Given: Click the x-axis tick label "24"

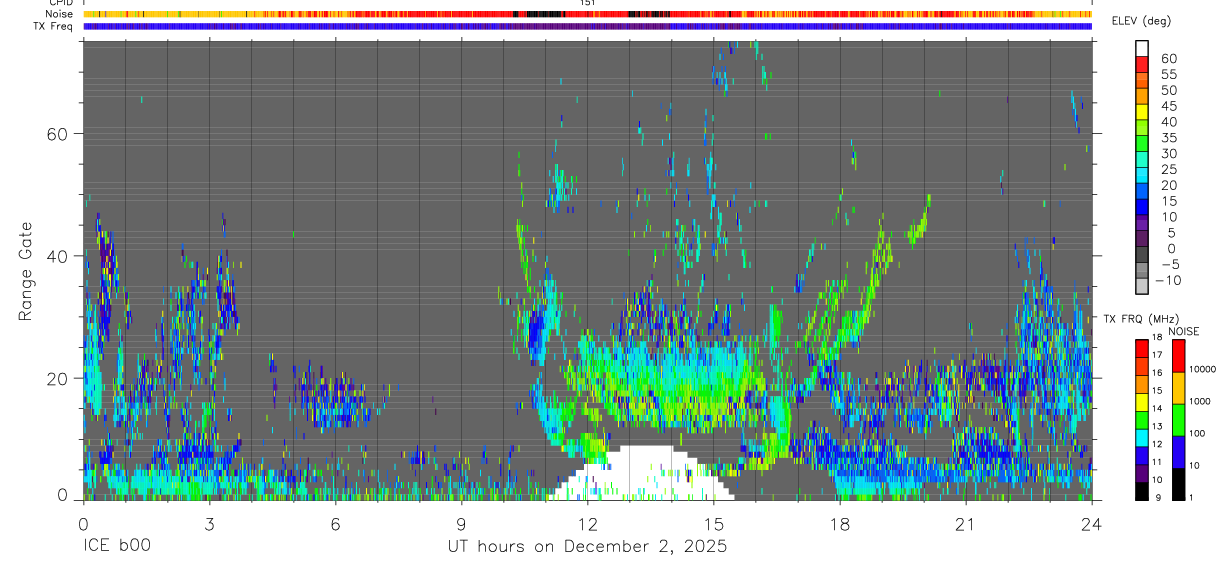Looking at the screenshot, I should [x=1091, y=524].
